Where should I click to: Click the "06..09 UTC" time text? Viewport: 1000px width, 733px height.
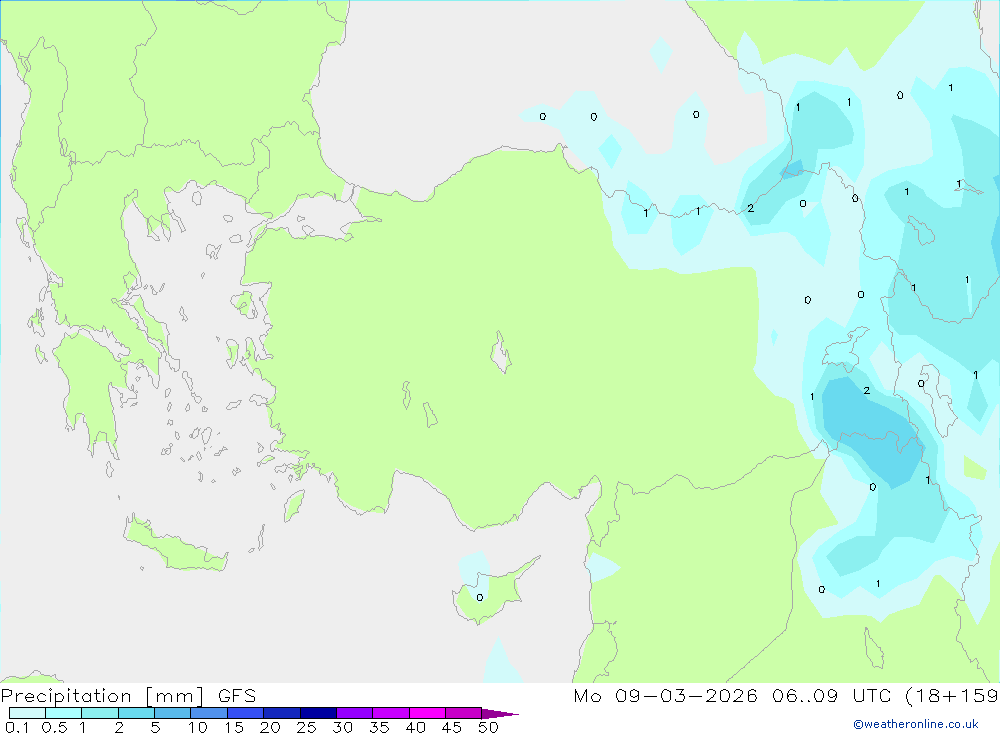point(830,696)
